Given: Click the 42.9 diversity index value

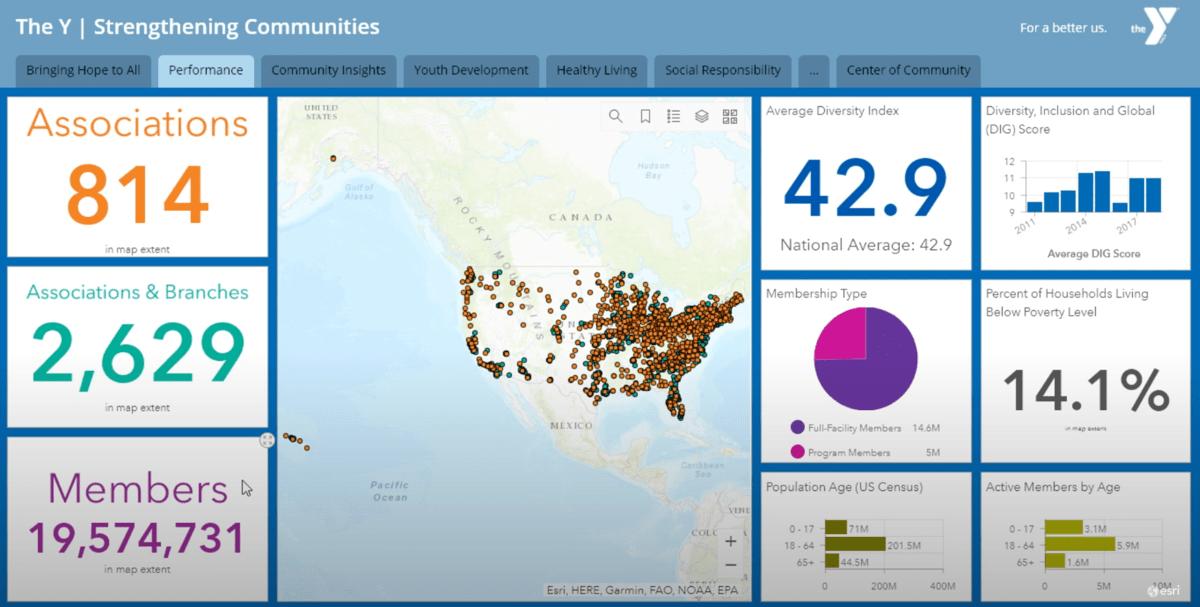Looking at the screenshot, I should [x=866, y=190].
